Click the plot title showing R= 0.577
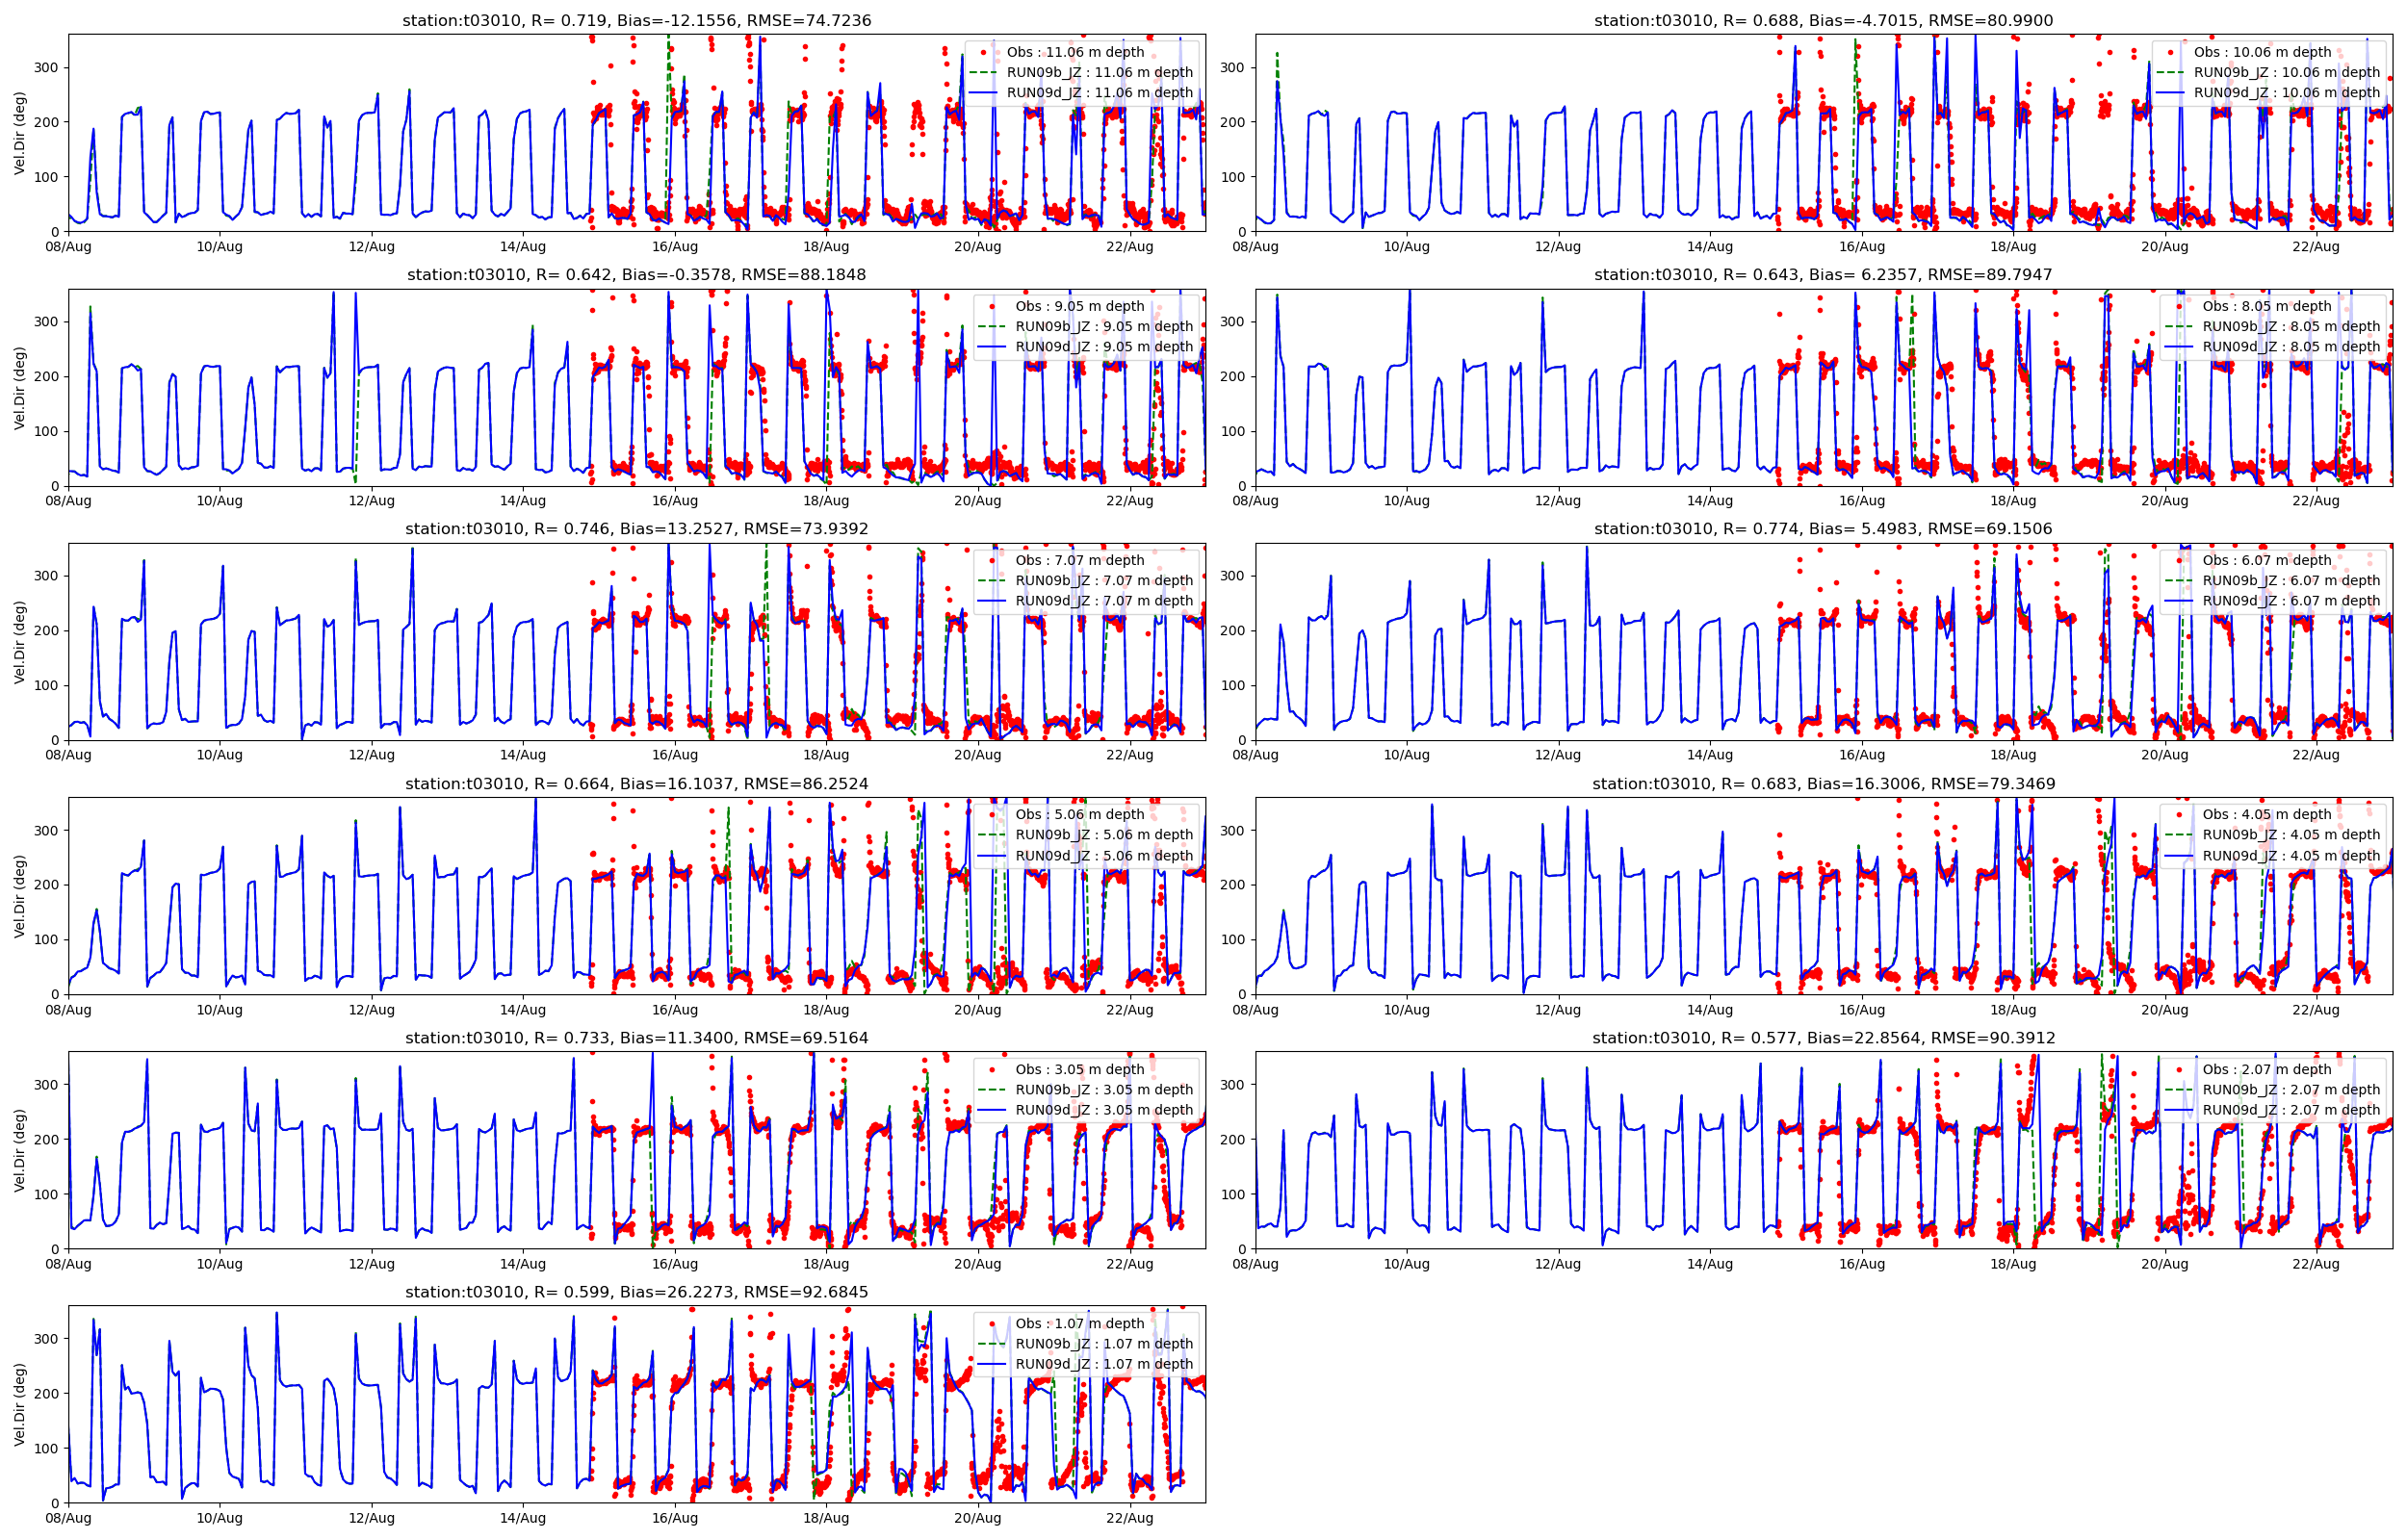 [x=1823, y=1038]
